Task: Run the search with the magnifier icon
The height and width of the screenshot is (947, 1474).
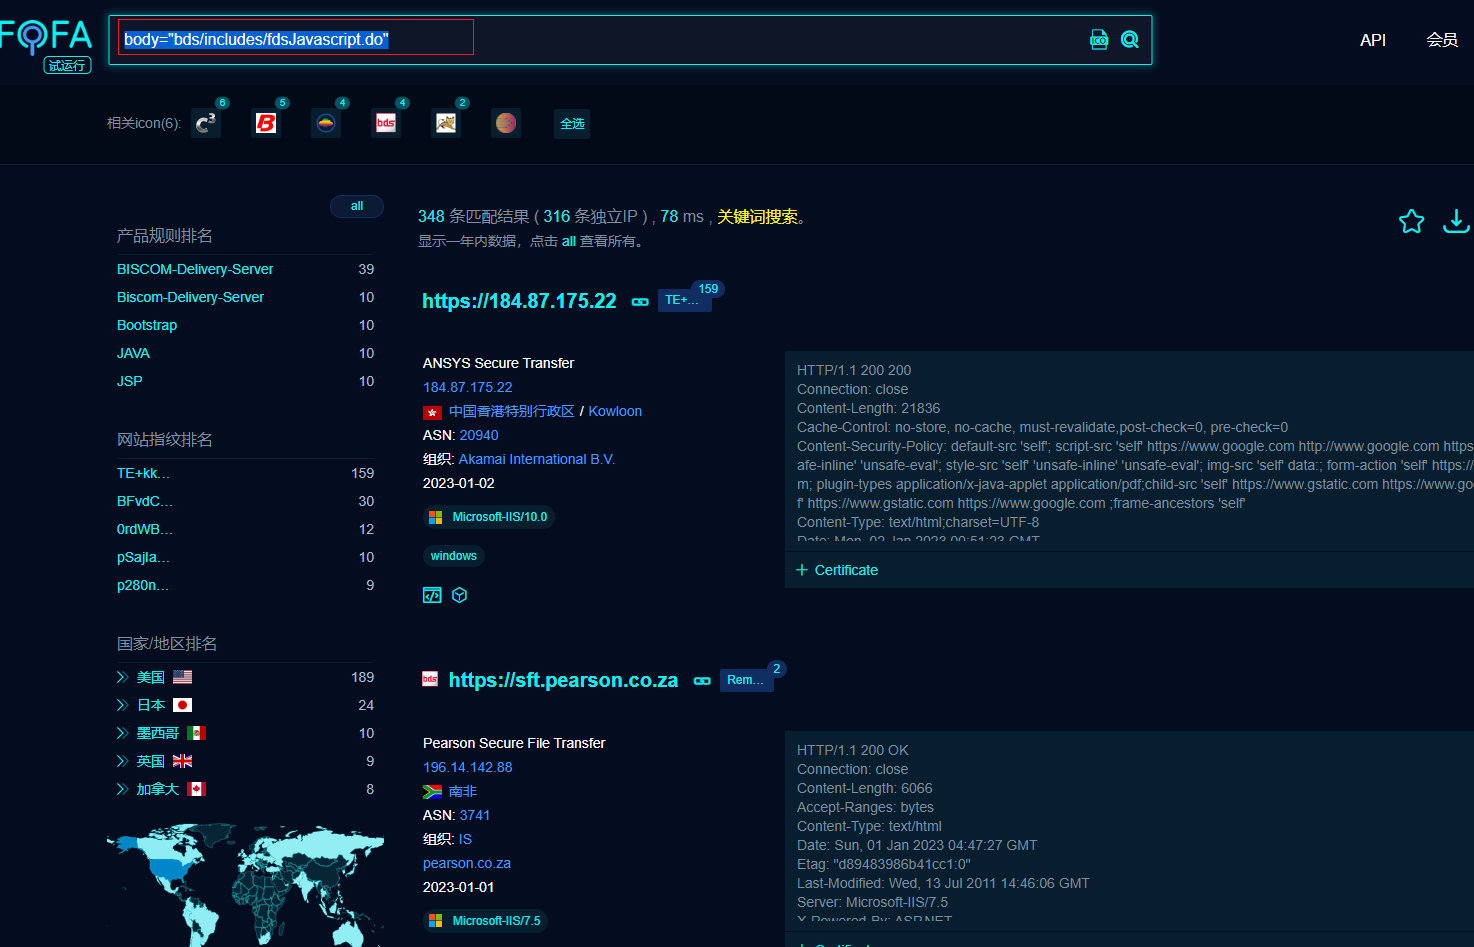Action: point(1130,40)
